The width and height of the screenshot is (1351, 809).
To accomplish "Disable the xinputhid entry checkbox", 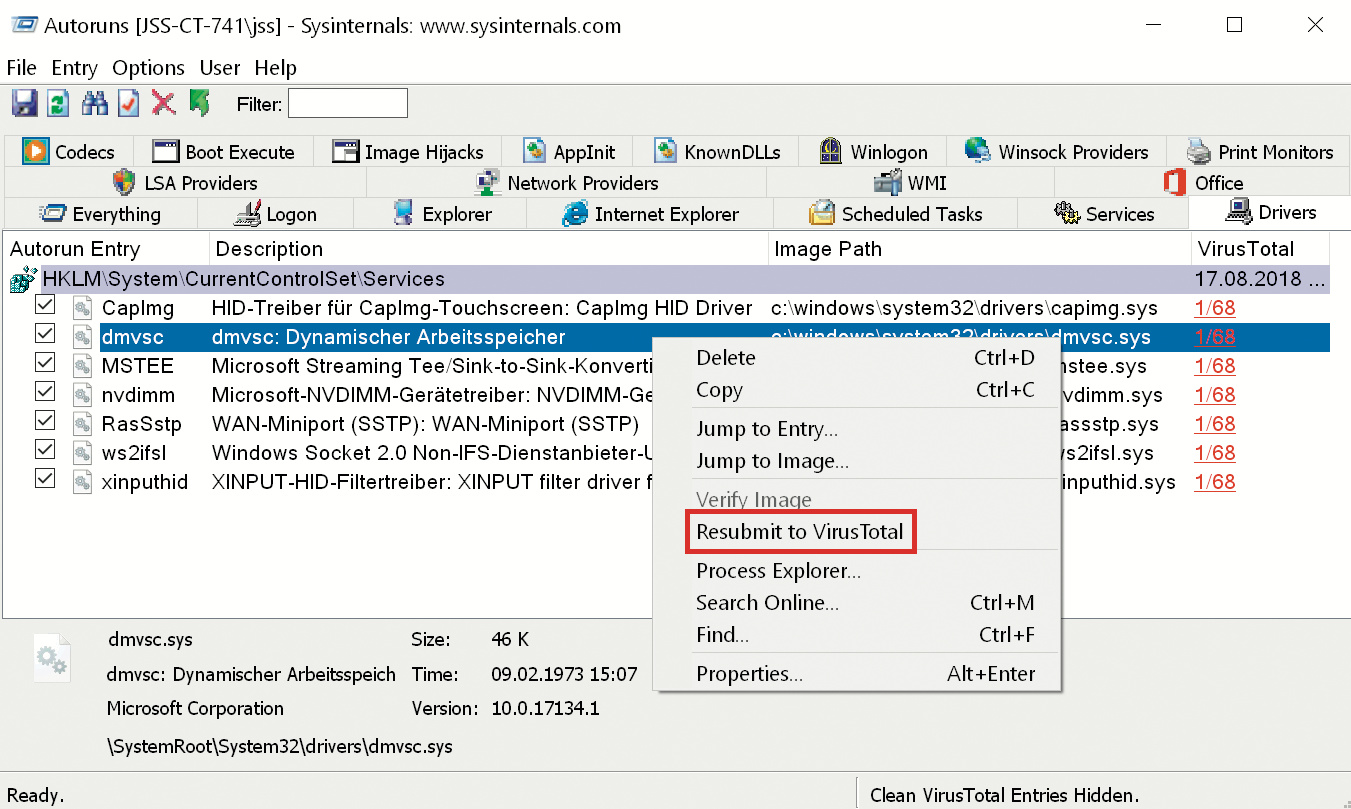I will point(45,479).
